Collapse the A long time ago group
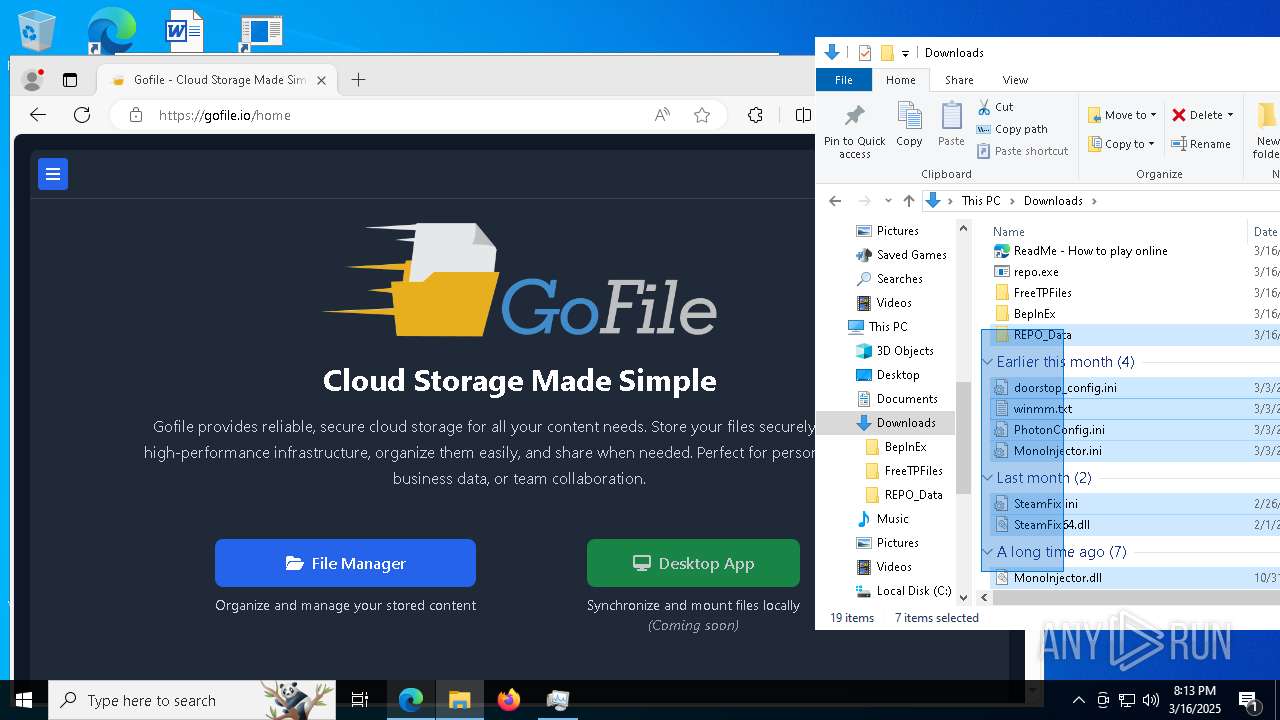Screen dimensions: 1280x720 coord(988,552)
